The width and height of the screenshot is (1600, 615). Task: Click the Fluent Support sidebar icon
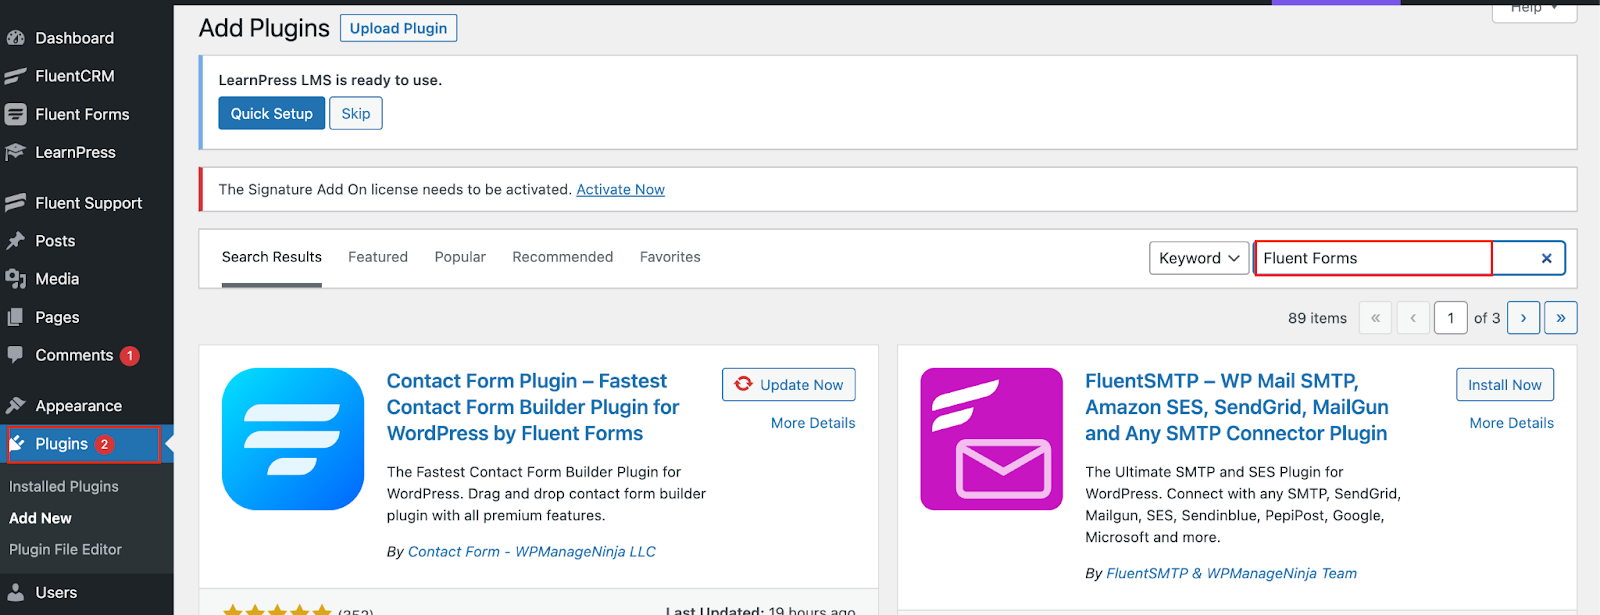point(15,203)
